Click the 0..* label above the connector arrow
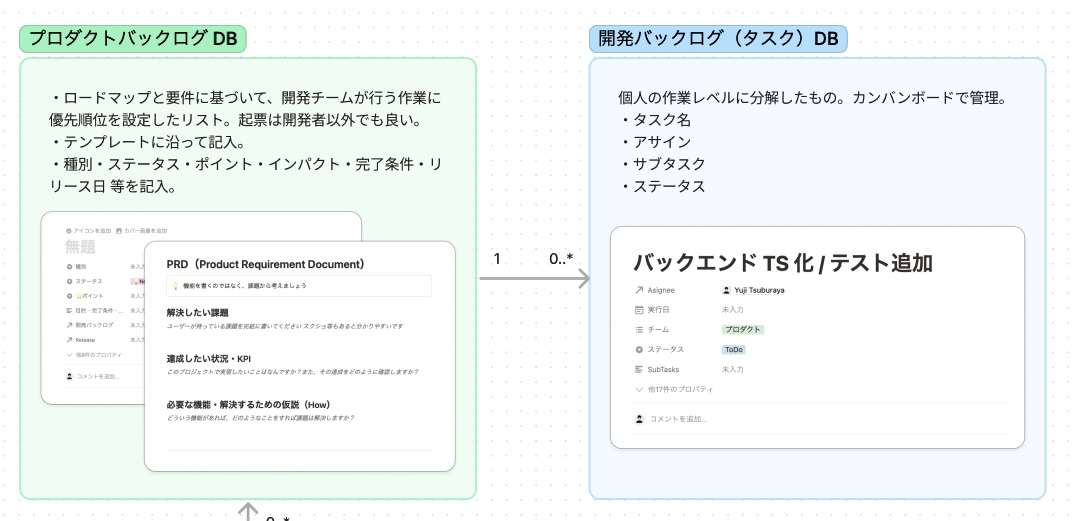Viewport: 1073px width, 521px height. [x=561, y=259]
